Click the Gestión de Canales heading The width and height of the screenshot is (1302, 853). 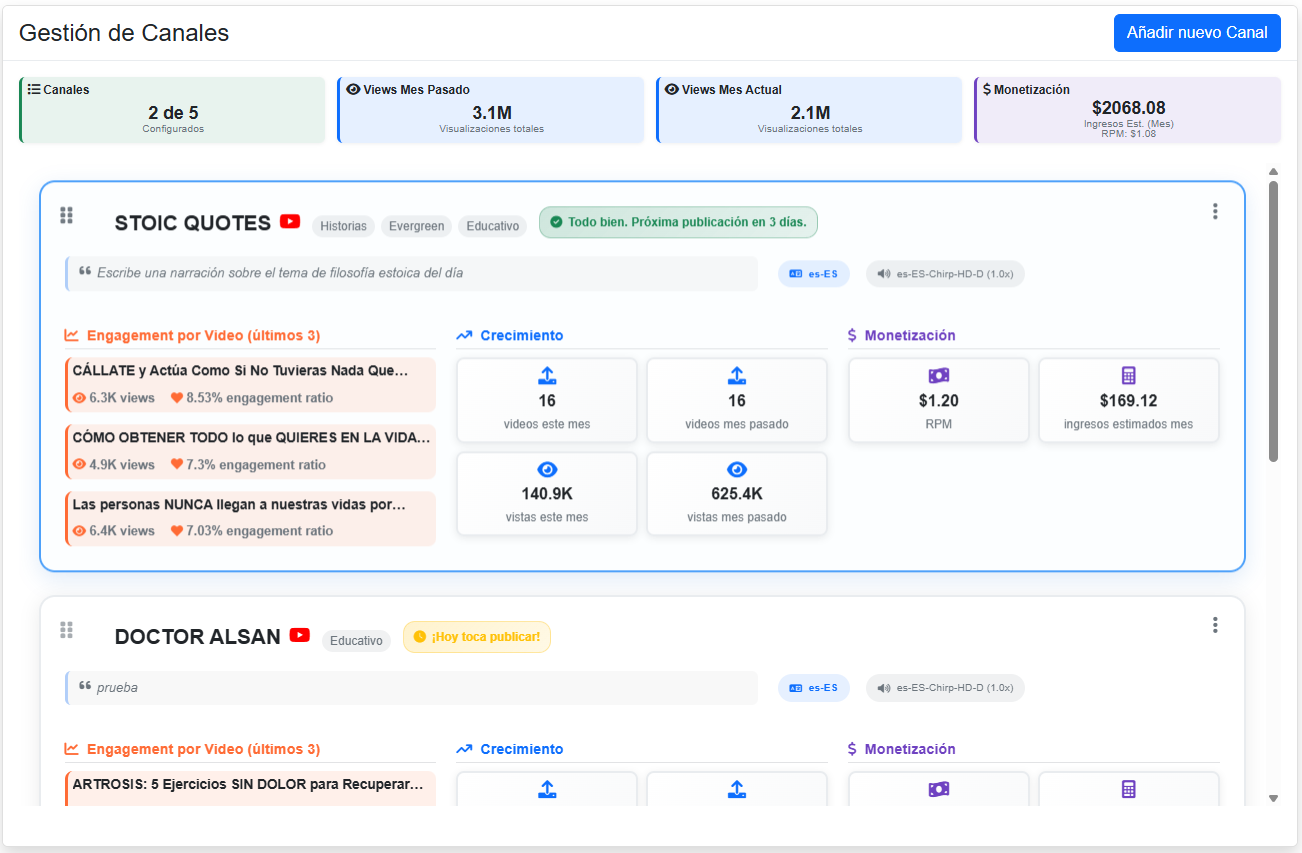click(124, 33)
